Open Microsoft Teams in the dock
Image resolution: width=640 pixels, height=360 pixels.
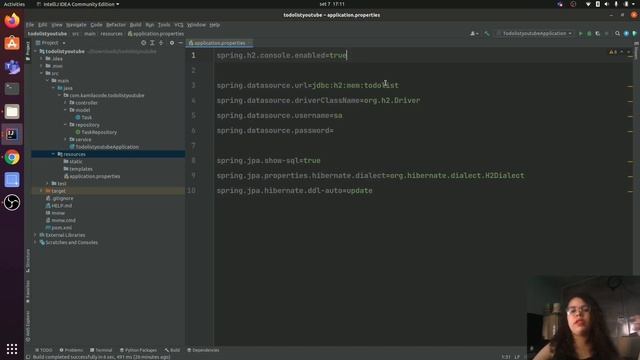point(12,66)
